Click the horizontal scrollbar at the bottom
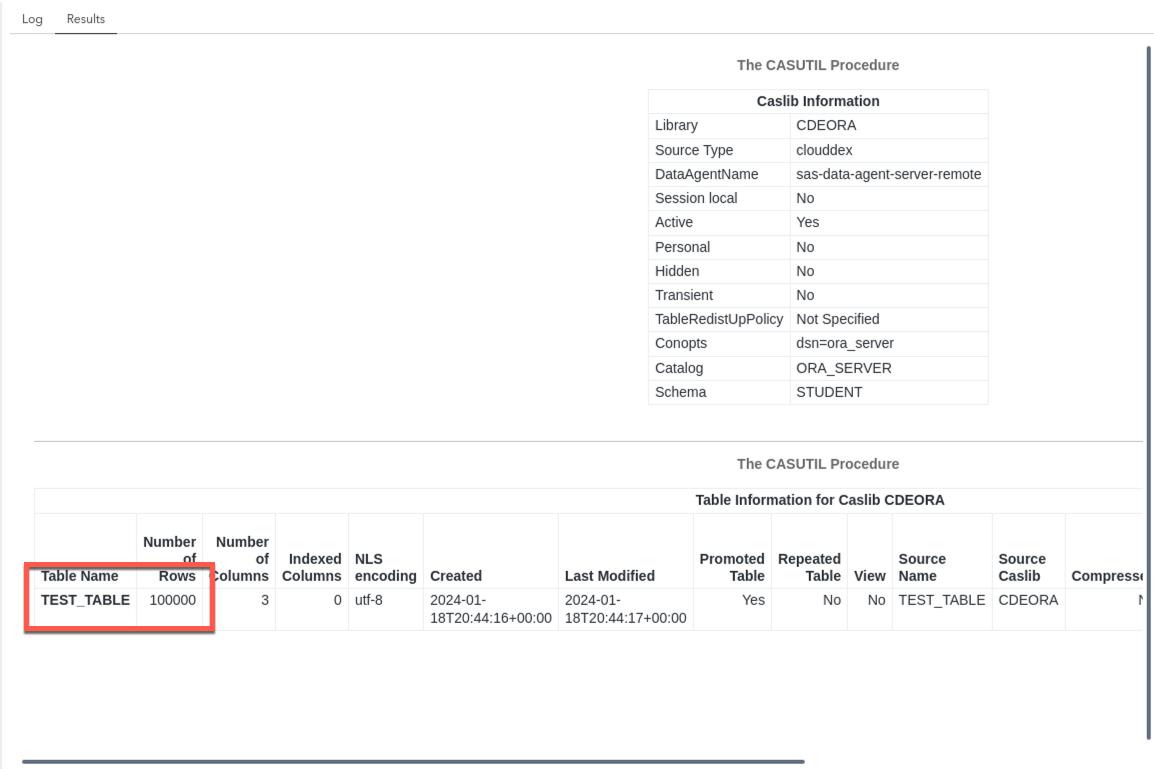 412,761
